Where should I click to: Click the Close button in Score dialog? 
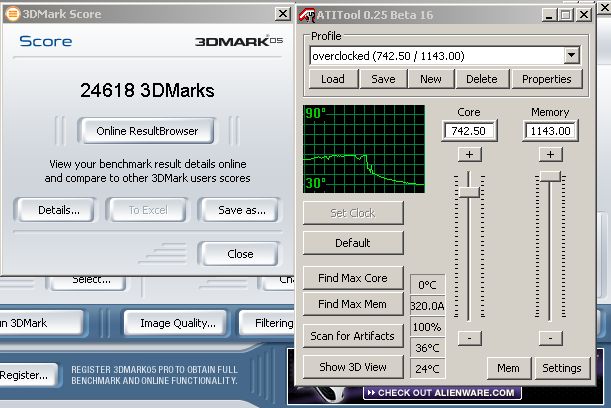240,254
